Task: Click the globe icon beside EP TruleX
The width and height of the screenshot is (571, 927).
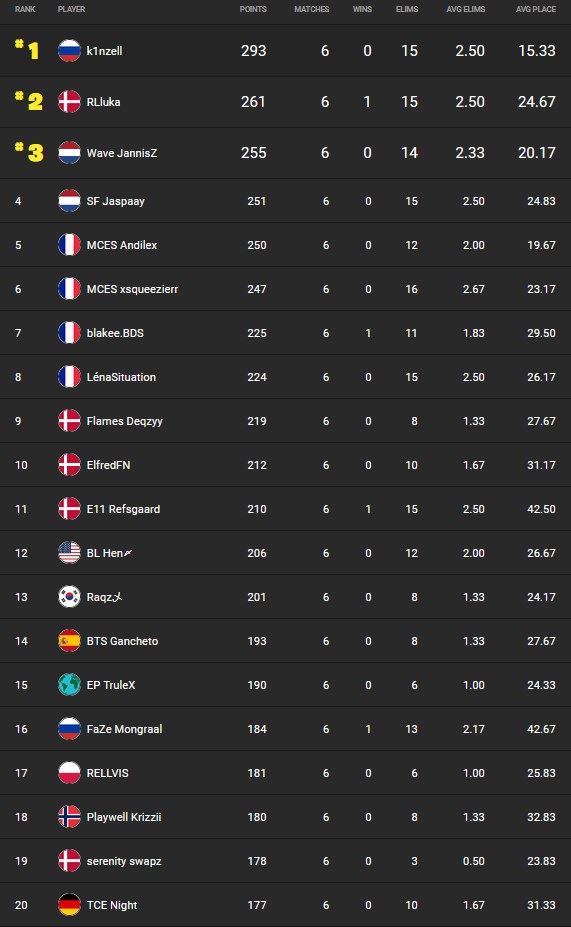Action: 69,685
